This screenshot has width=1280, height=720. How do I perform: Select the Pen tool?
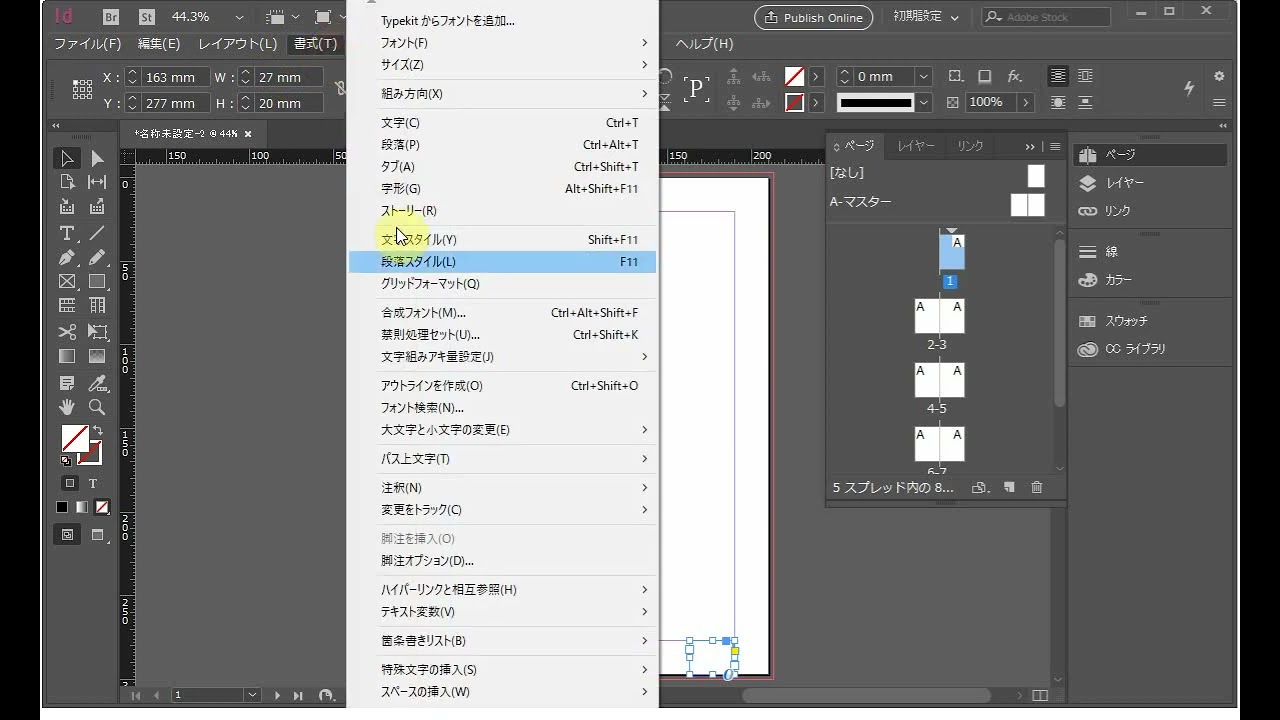click(x=67, y=258)
